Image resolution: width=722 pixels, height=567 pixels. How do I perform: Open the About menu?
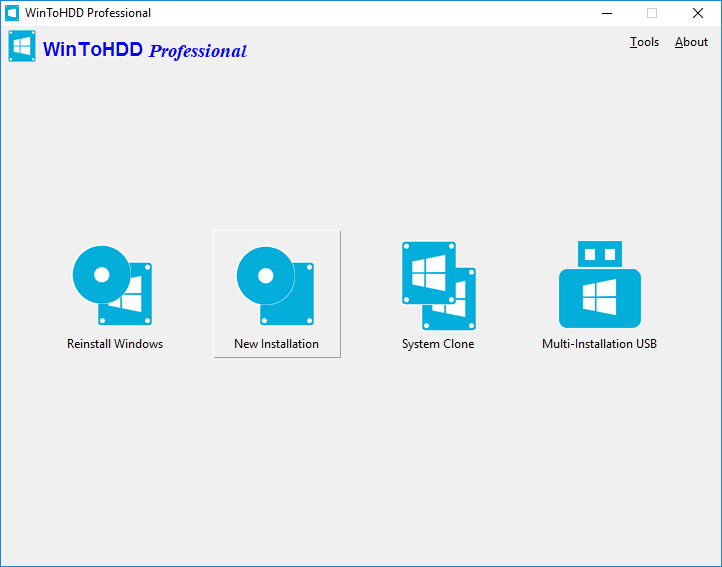(x=691, y=42)
